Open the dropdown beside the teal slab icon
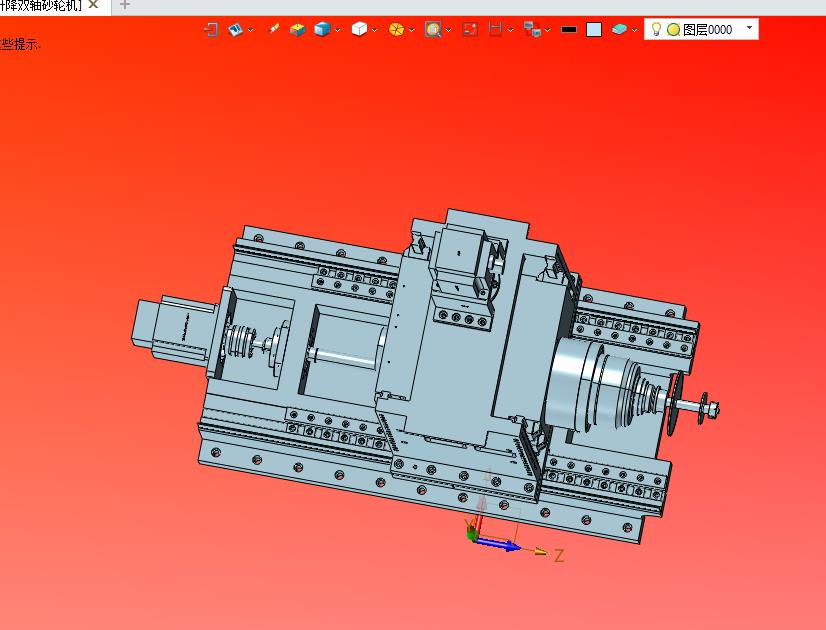 pyautogui.click(x=634, y=30)
